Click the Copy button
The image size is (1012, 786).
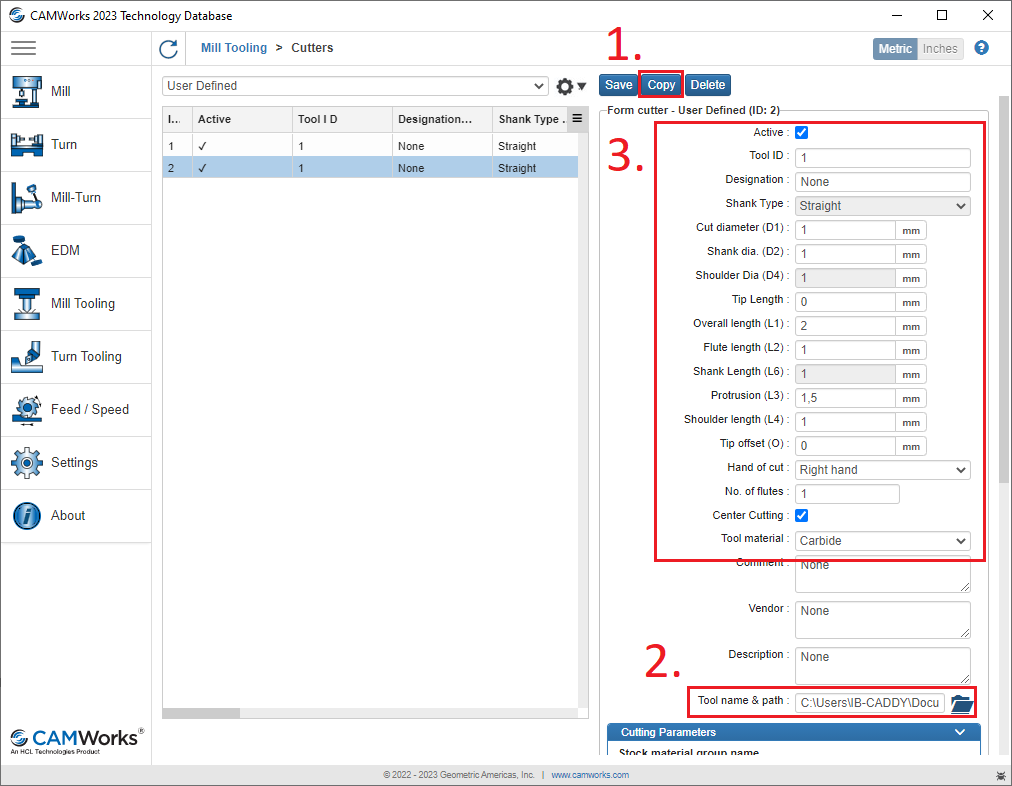pos(661,85)
